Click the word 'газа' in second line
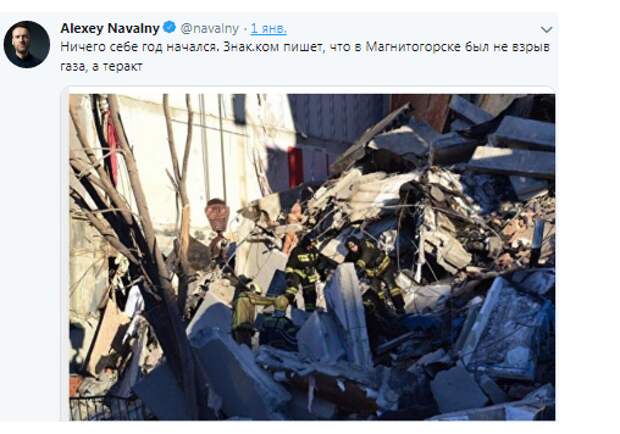The height and width of the screenshot is (434, 620). [74, 66]
